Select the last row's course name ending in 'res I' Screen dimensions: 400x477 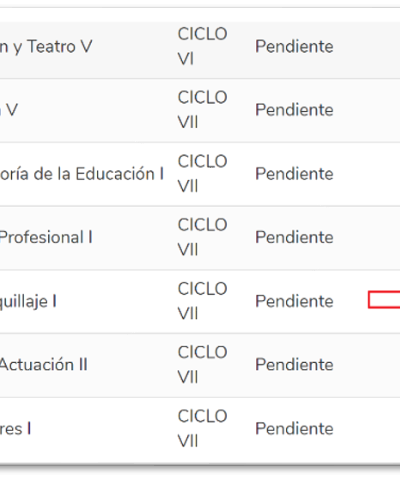pyautogui.click(x=15, y=429)
